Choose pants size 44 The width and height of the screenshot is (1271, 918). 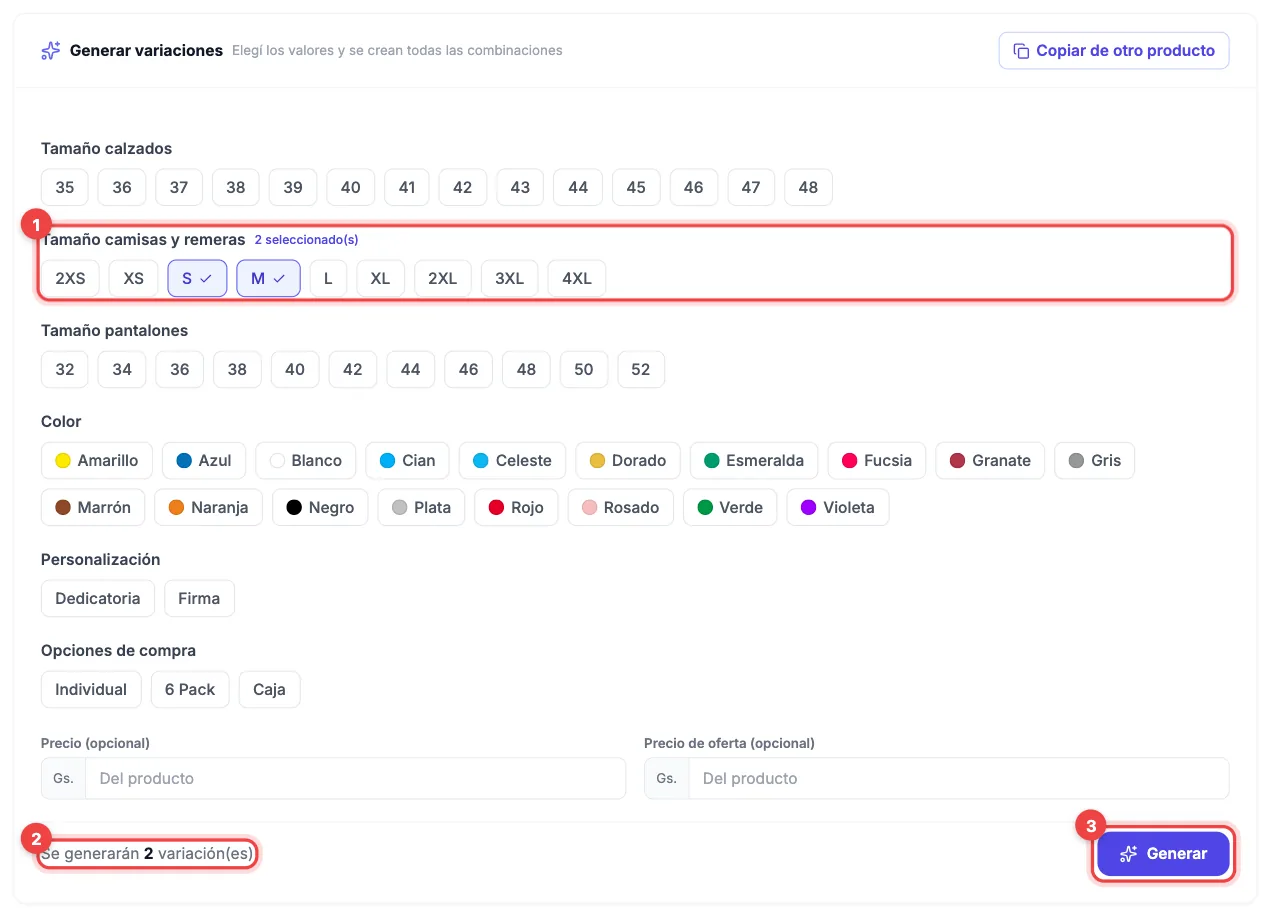pyautogui.click(x=410, y=370)
